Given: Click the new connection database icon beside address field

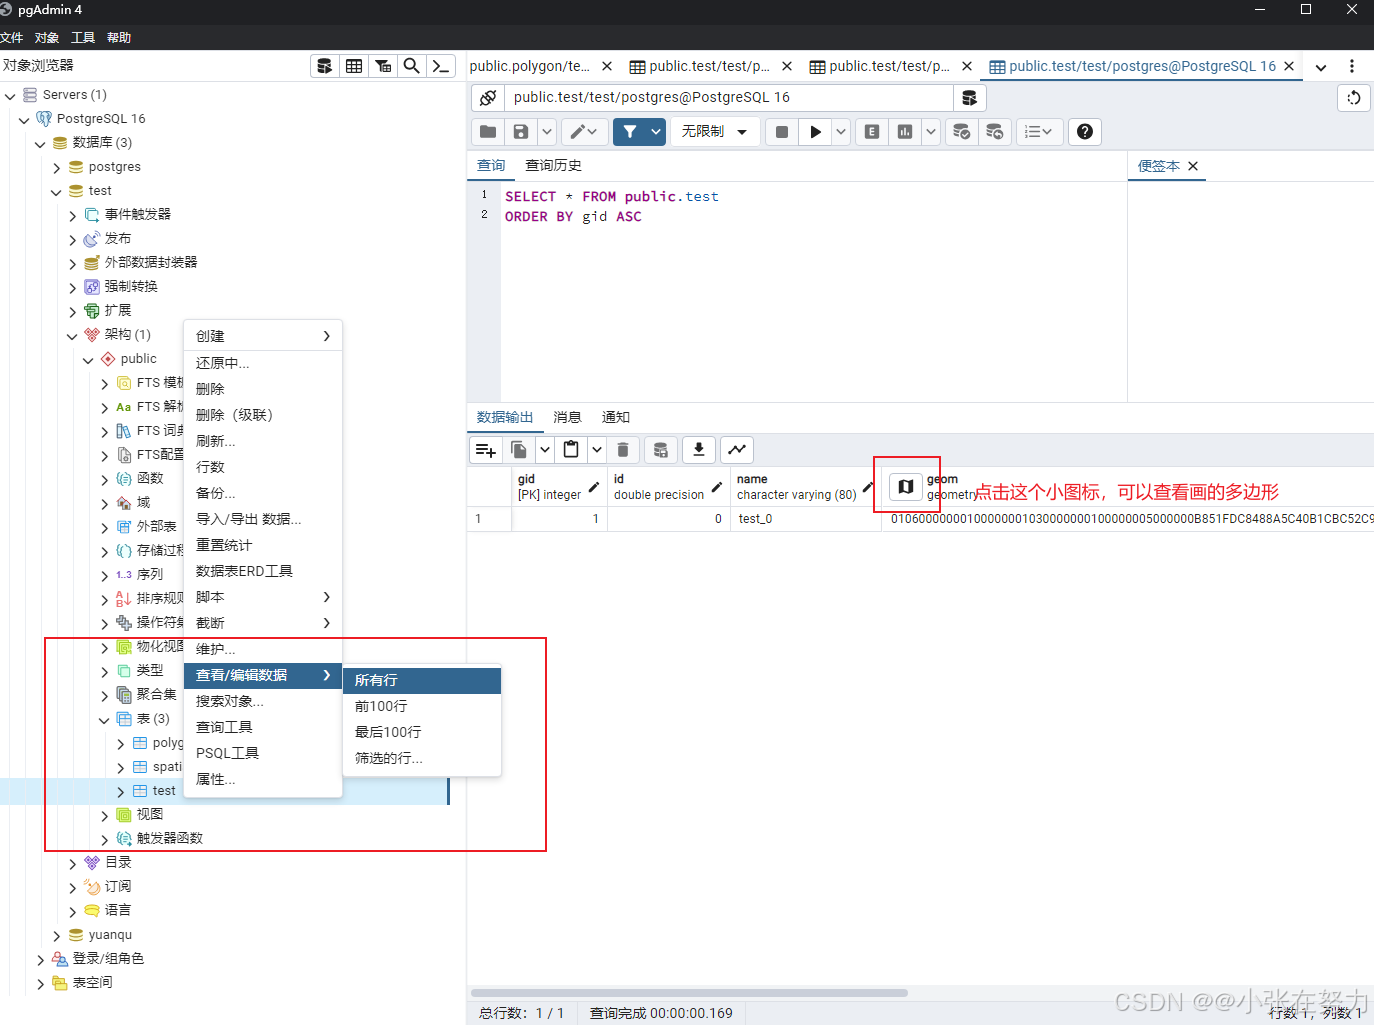Looking at the screenshot, I should pyautogui.click(x=969, y=97).
